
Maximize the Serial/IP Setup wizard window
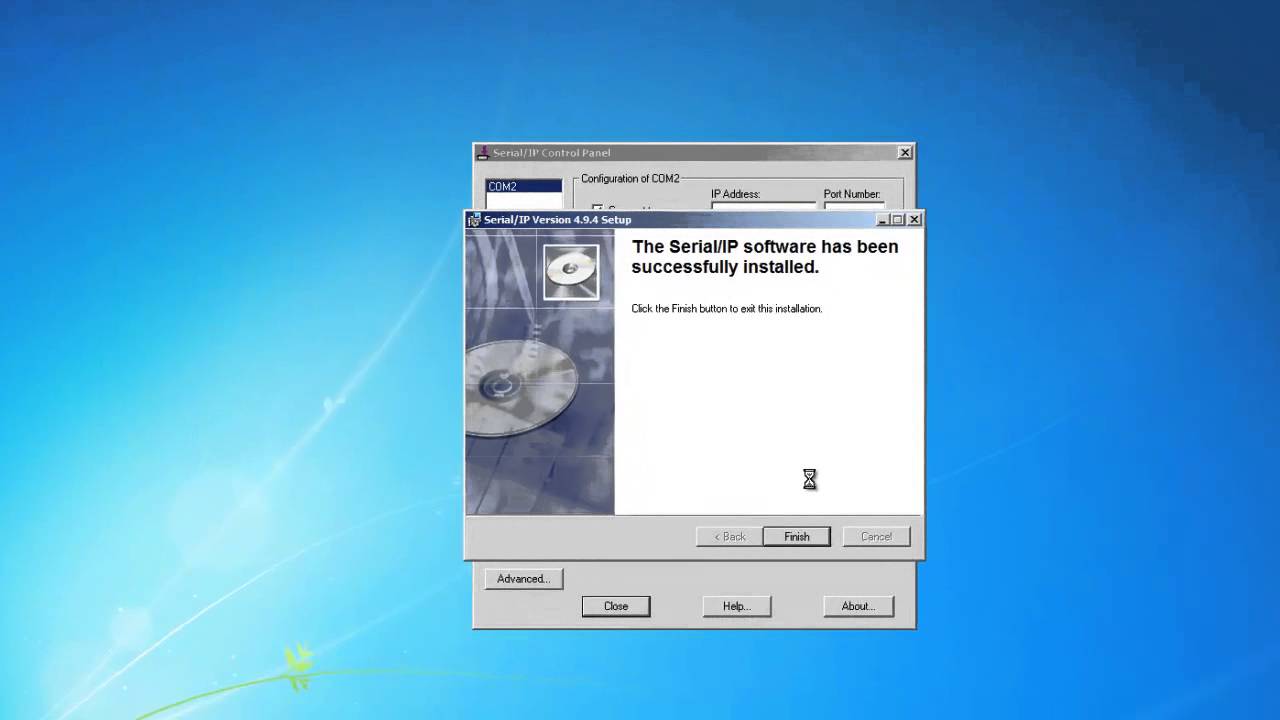tap(897, 220)
